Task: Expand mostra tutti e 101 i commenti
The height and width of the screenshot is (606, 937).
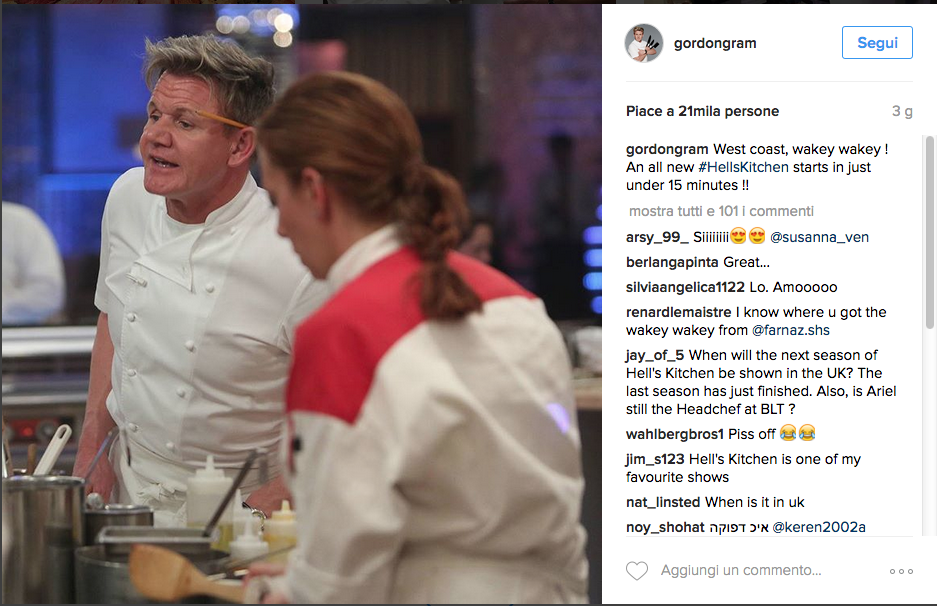Action: 721,211
